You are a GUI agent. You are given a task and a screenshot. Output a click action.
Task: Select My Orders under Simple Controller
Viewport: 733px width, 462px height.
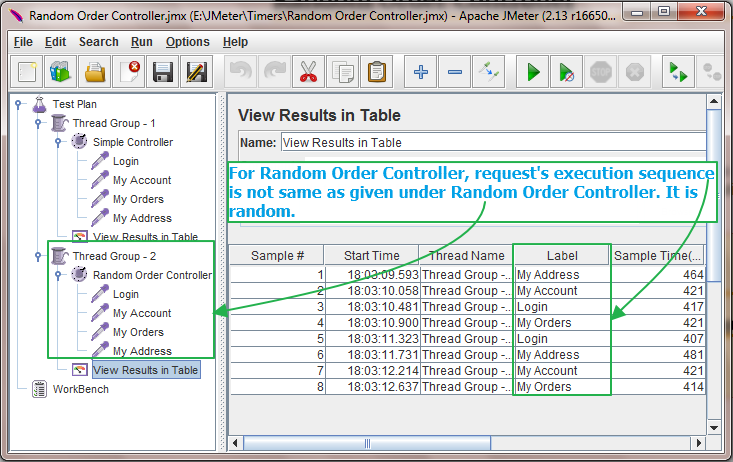pyautogui.click(x=138, y=199)
